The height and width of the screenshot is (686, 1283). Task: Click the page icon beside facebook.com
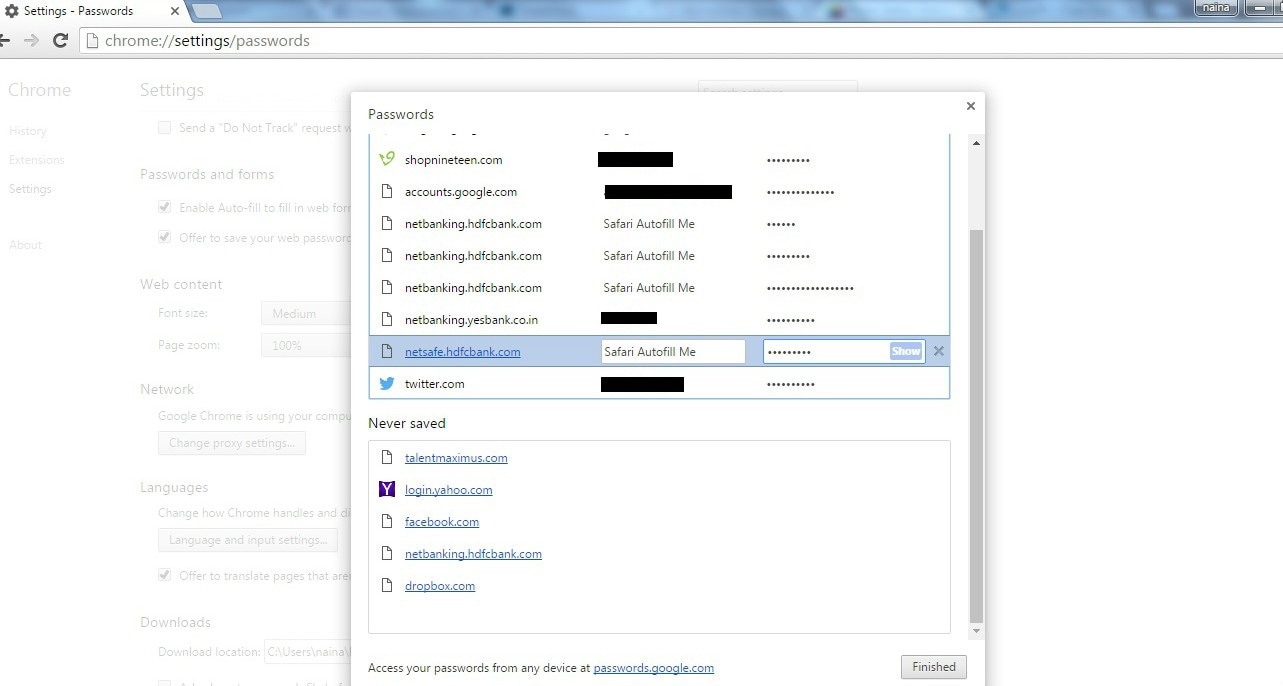click(x=387, y=522)
